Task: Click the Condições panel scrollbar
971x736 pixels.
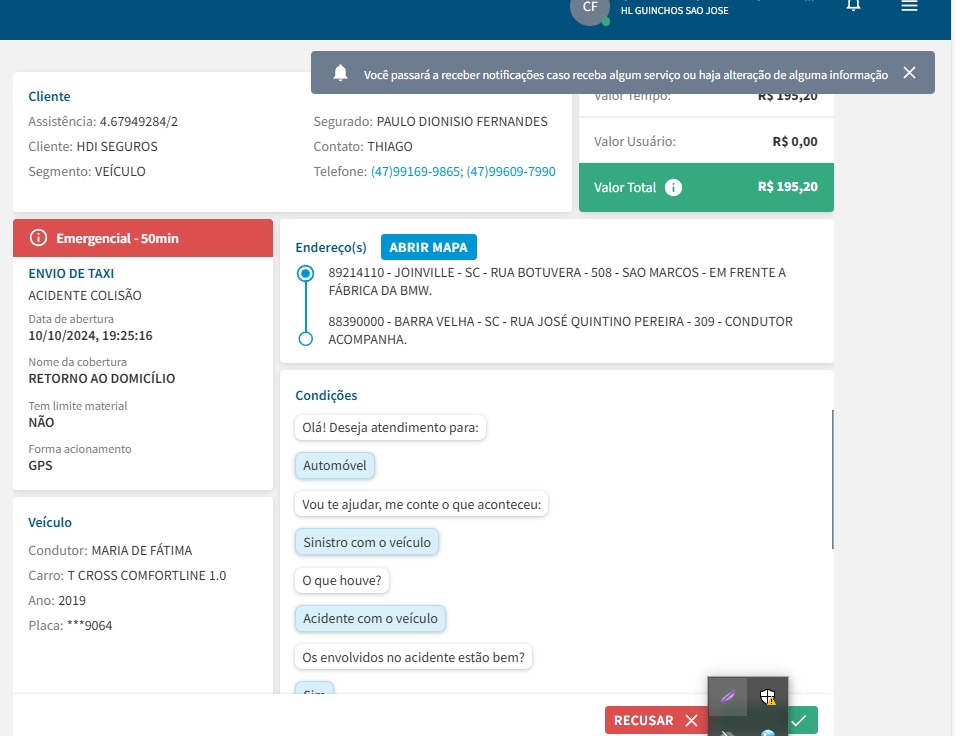Action: pos(832,480)
